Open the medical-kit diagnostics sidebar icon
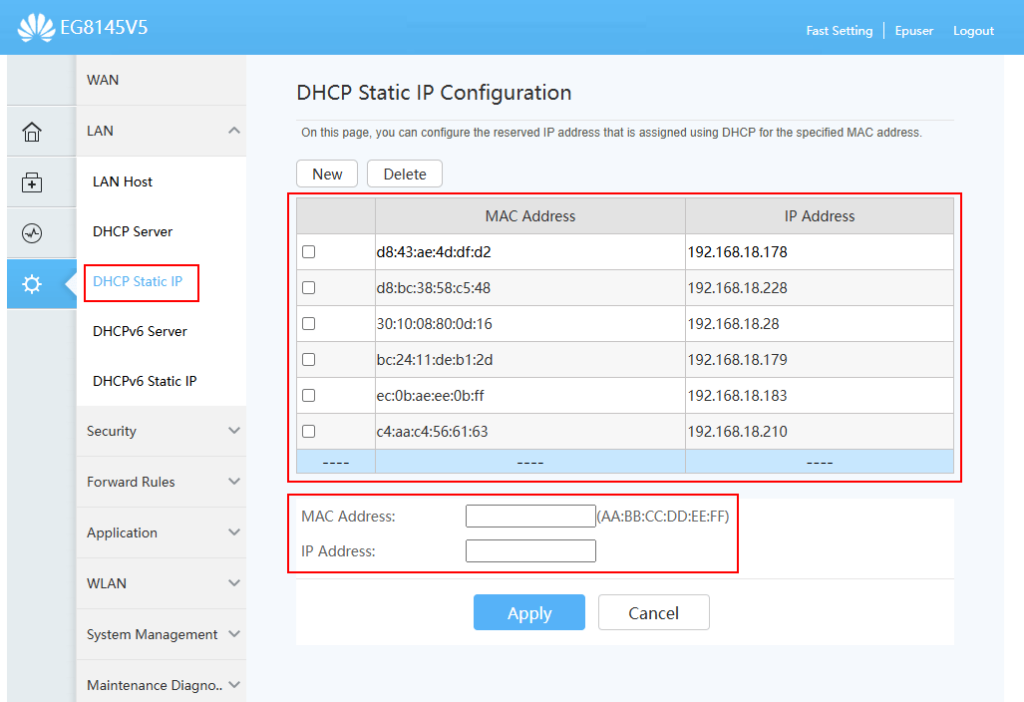This screenshot has width=1024, height=702. click(32, 182)
